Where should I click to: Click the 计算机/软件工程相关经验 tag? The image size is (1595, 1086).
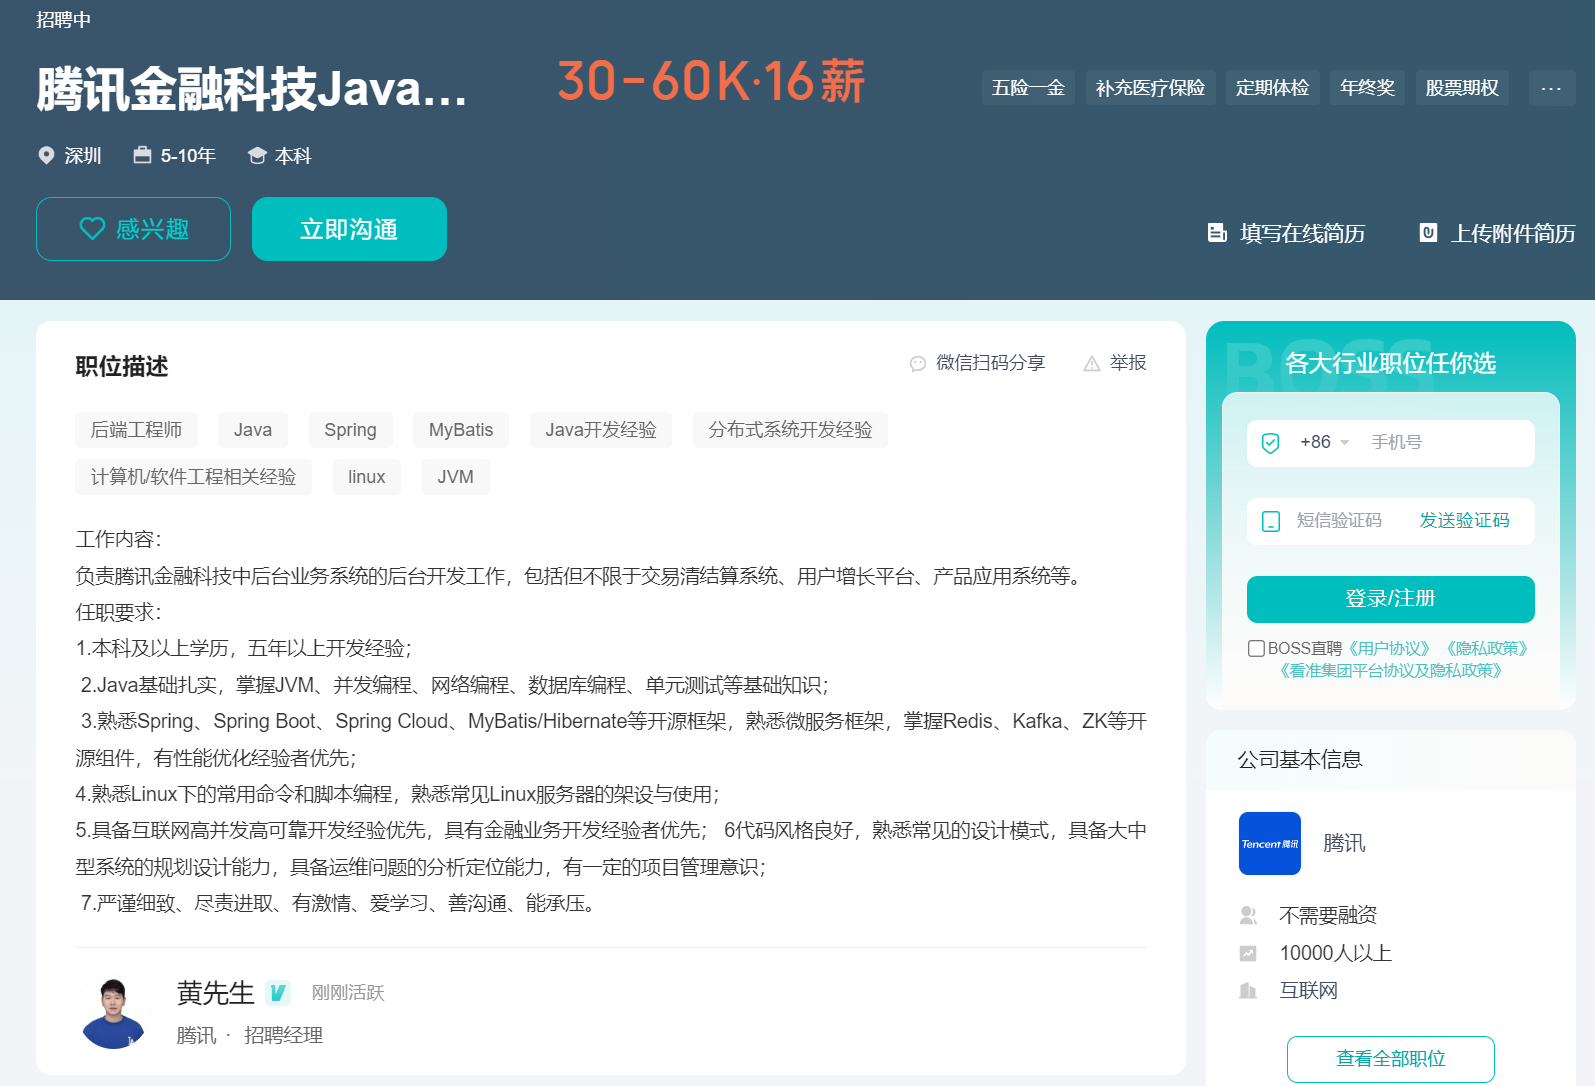coord(193,477)
